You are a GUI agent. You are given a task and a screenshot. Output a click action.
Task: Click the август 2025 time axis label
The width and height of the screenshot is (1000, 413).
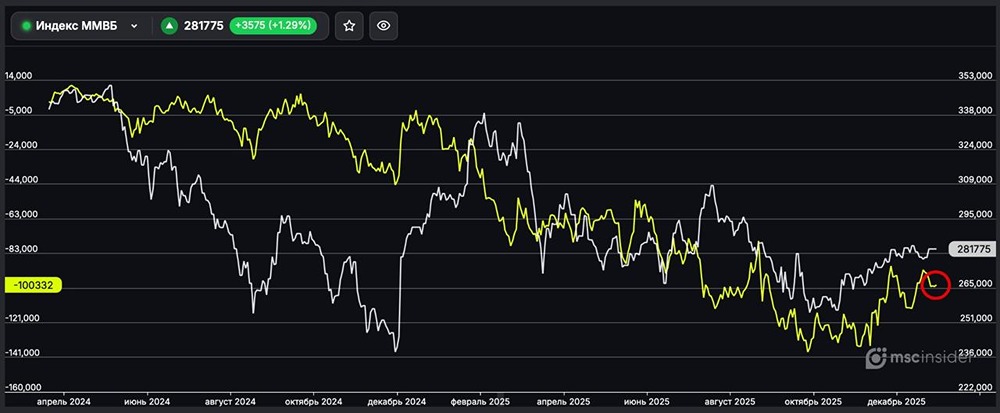[x=730, y=402]
